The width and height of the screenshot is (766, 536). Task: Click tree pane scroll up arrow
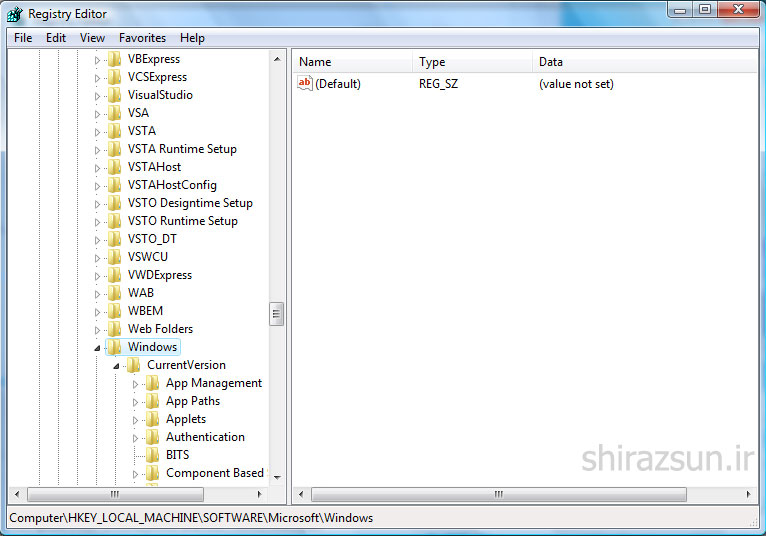(x=277, y=59)
